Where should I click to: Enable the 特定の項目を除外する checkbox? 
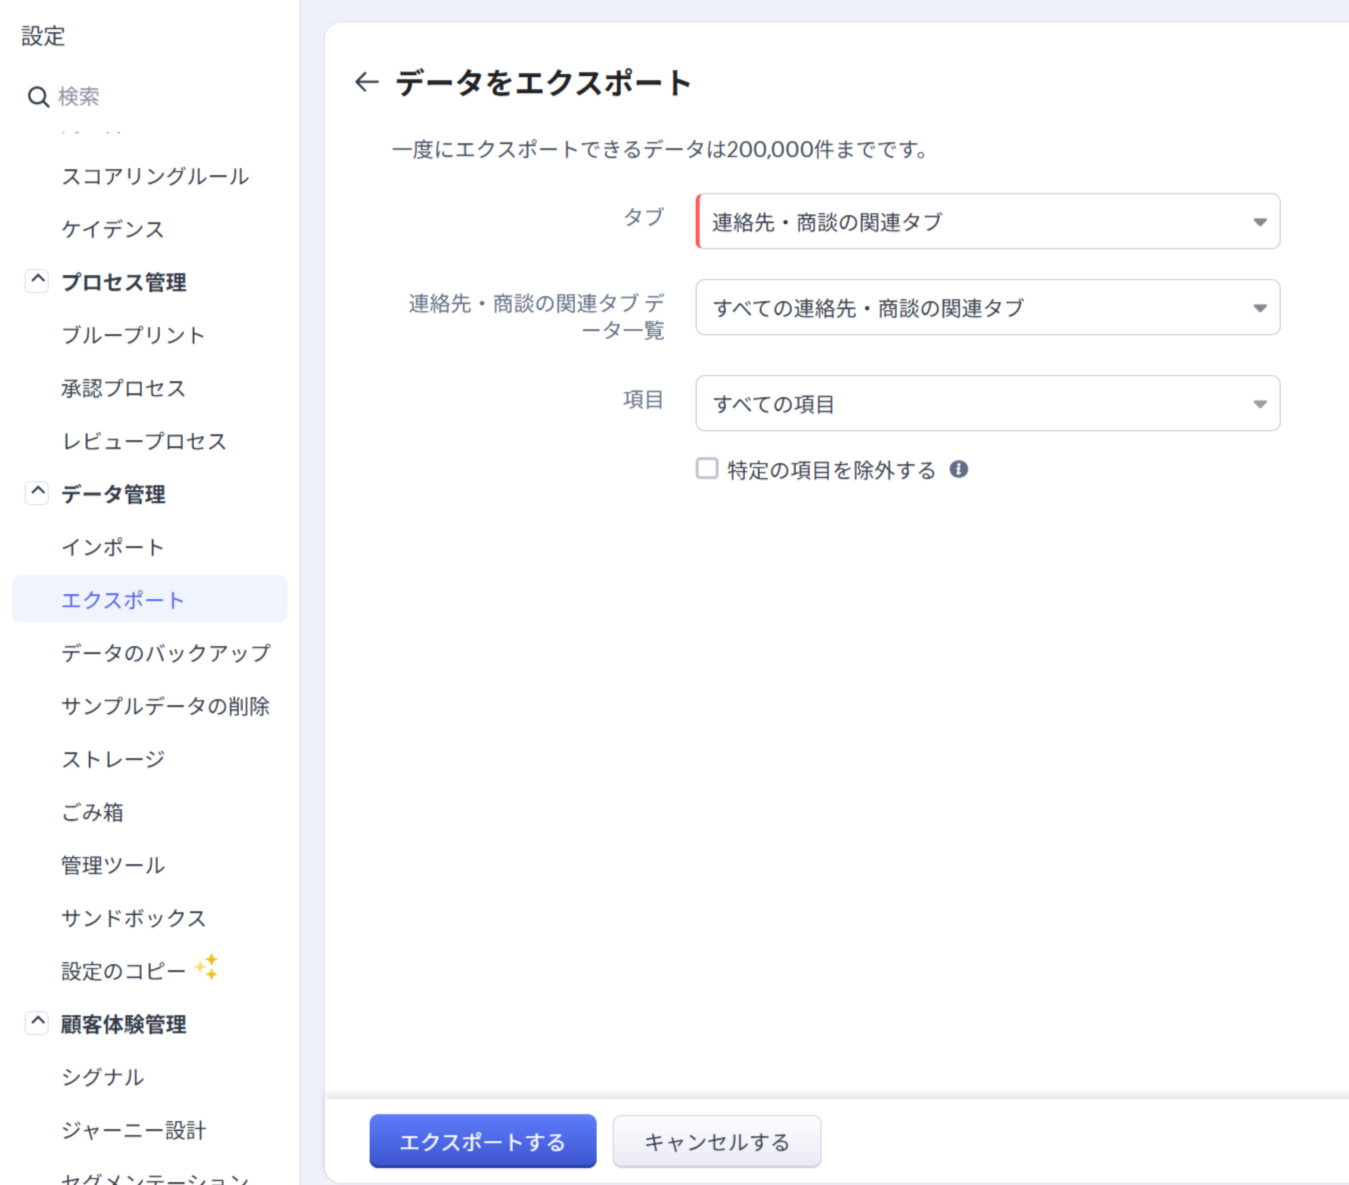click(x=707, y=469)
